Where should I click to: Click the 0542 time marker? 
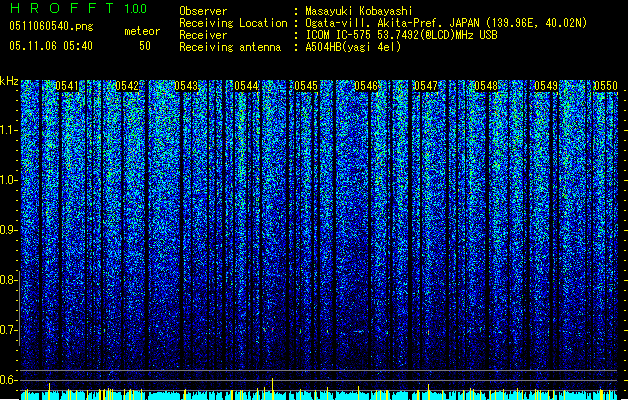(127, 86)
